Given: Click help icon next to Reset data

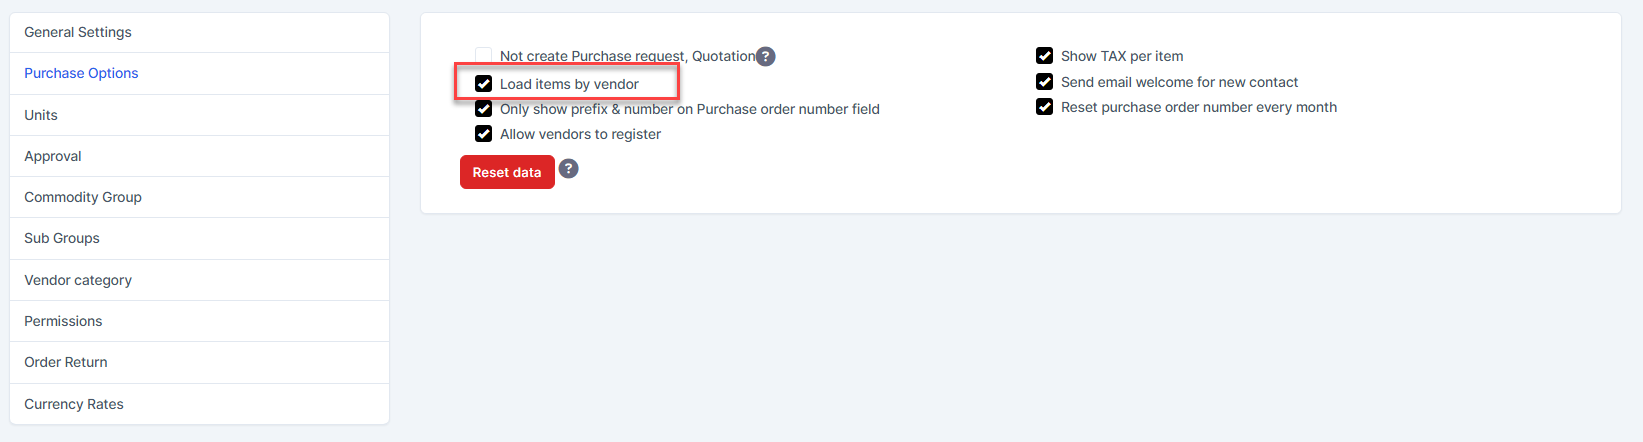Looking at the screenshot, I should pos(568,169).
